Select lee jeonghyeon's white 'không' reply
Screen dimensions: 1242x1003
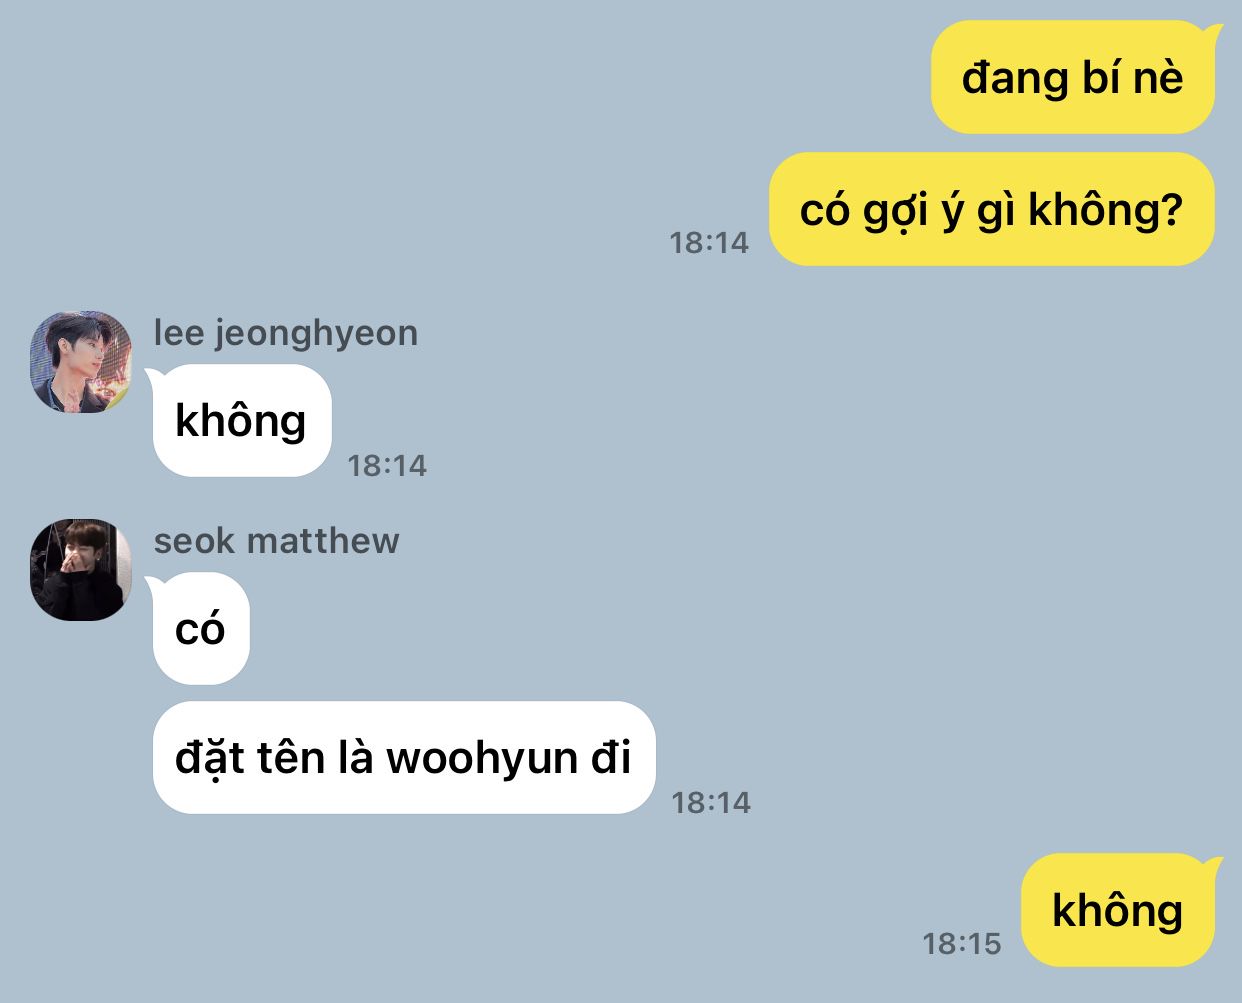[x=241, y=420]
